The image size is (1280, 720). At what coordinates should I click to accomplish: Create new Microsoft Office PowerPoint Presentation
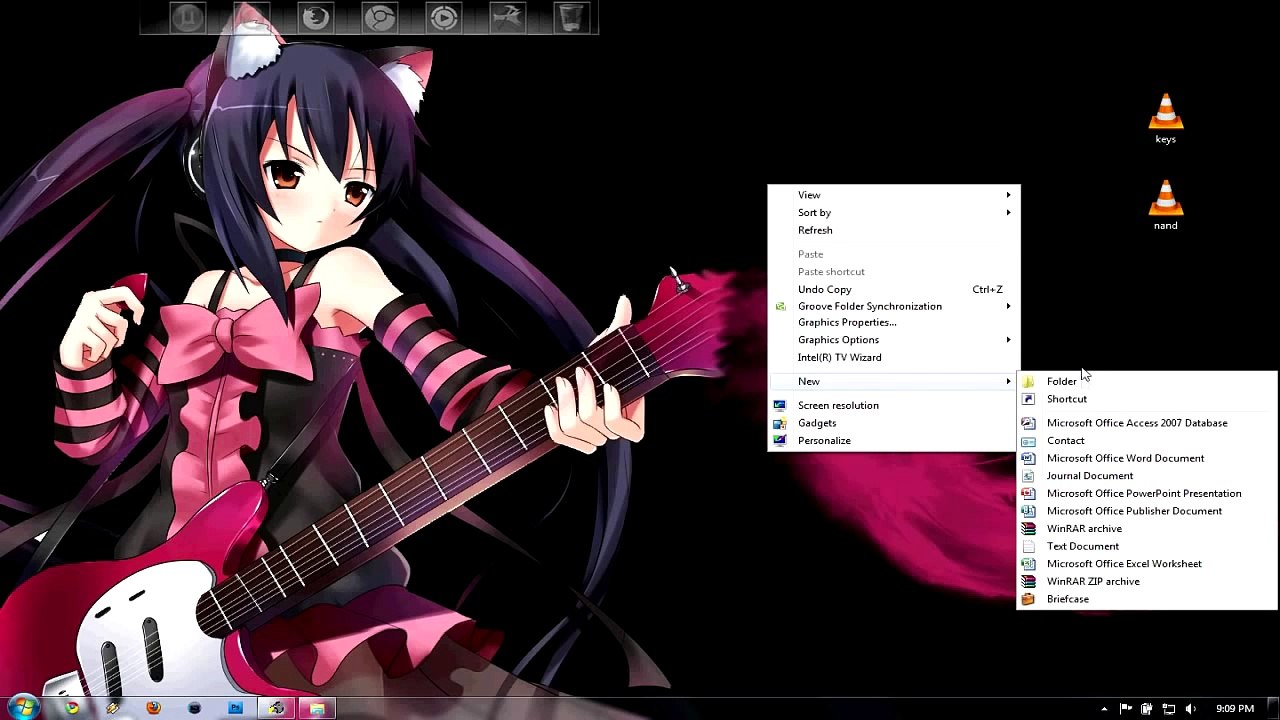(x=1147, y=493)
